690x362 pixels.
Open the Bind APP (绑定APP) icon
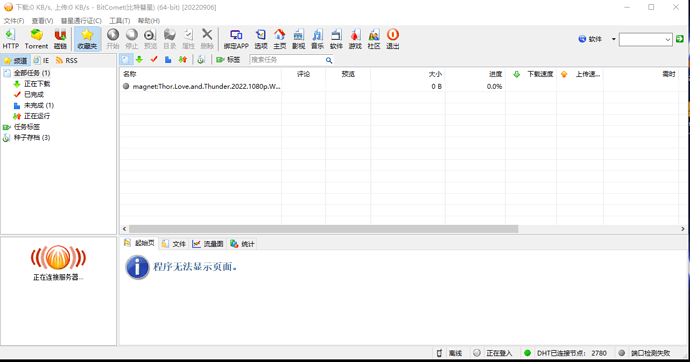[x=236, y=39]
